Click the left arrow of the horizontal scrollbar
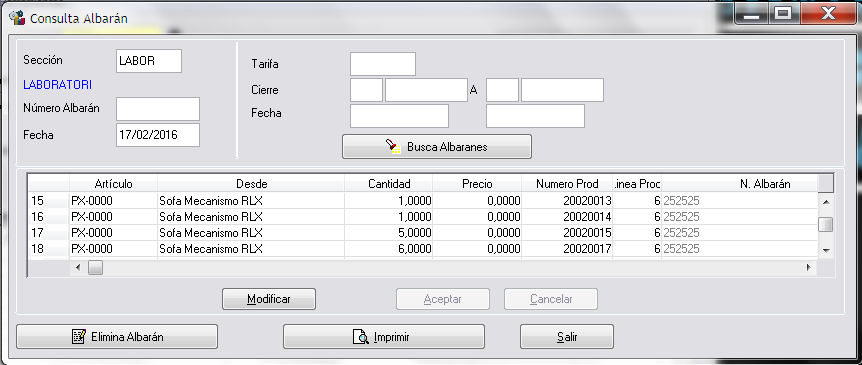The height and width of the screenshot is (365, 862). [78, 268]
